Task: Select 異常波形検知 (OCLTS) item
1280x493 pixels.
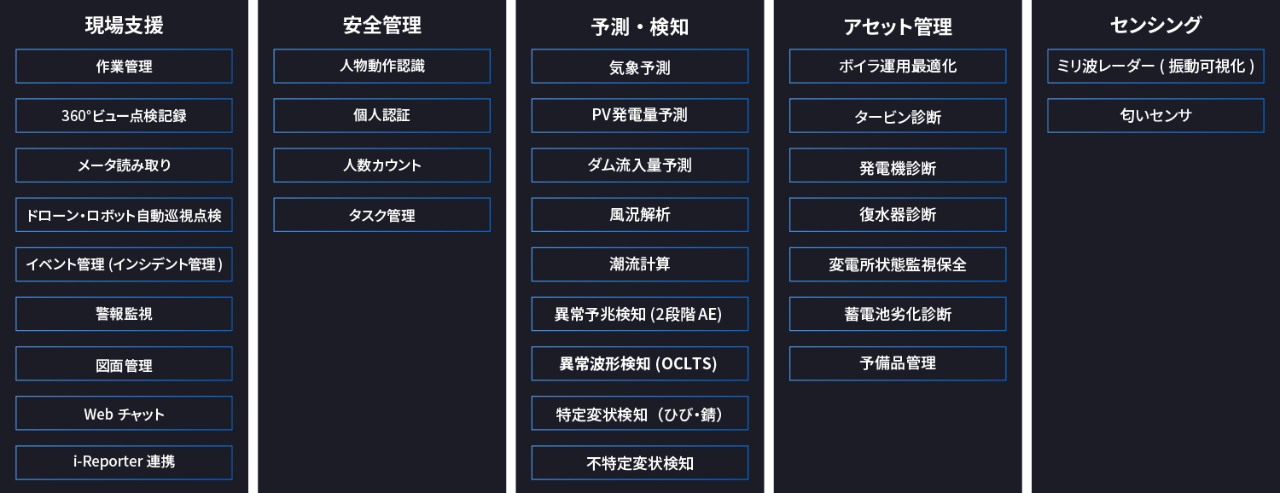Action: pyautogui.click(x=640, y=364)
